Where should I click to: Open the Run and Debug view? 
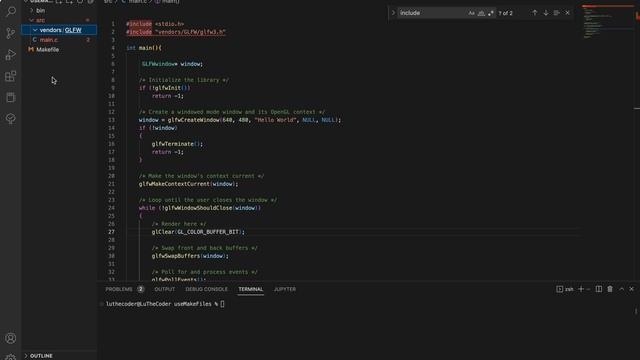tap(11, 55)
